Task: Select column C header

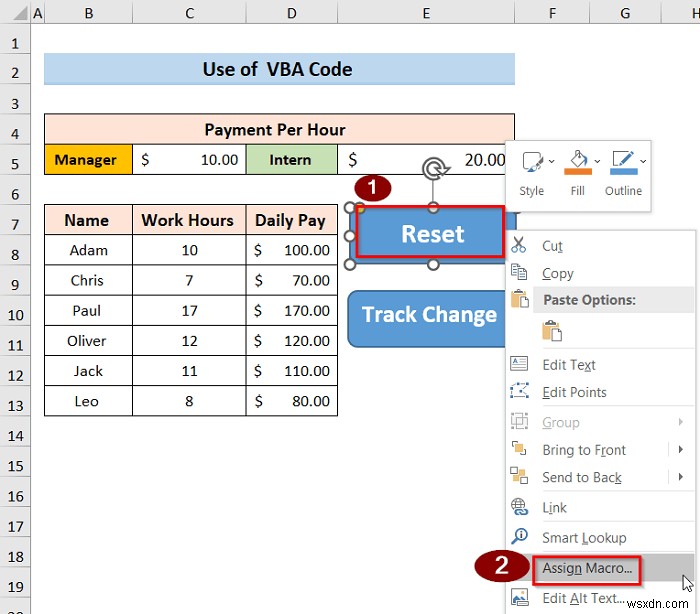Action: pos(189,13)
